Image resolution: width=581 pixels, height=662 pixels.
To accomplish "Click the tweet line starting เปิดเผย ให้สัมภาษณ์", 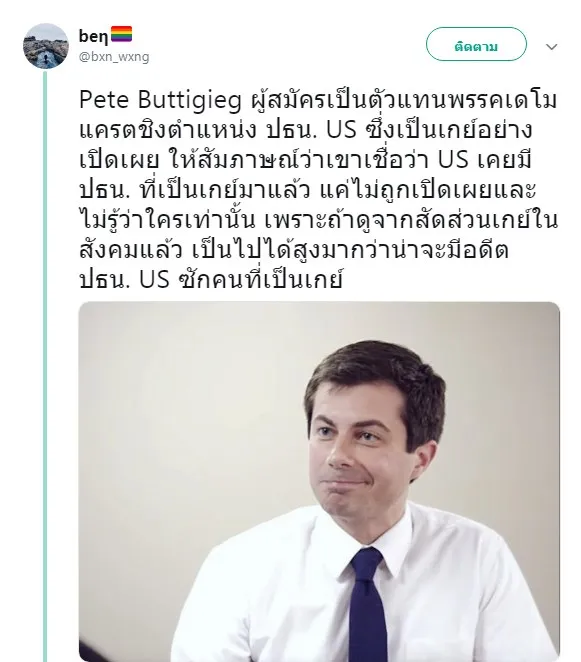I will click(305, 160).
